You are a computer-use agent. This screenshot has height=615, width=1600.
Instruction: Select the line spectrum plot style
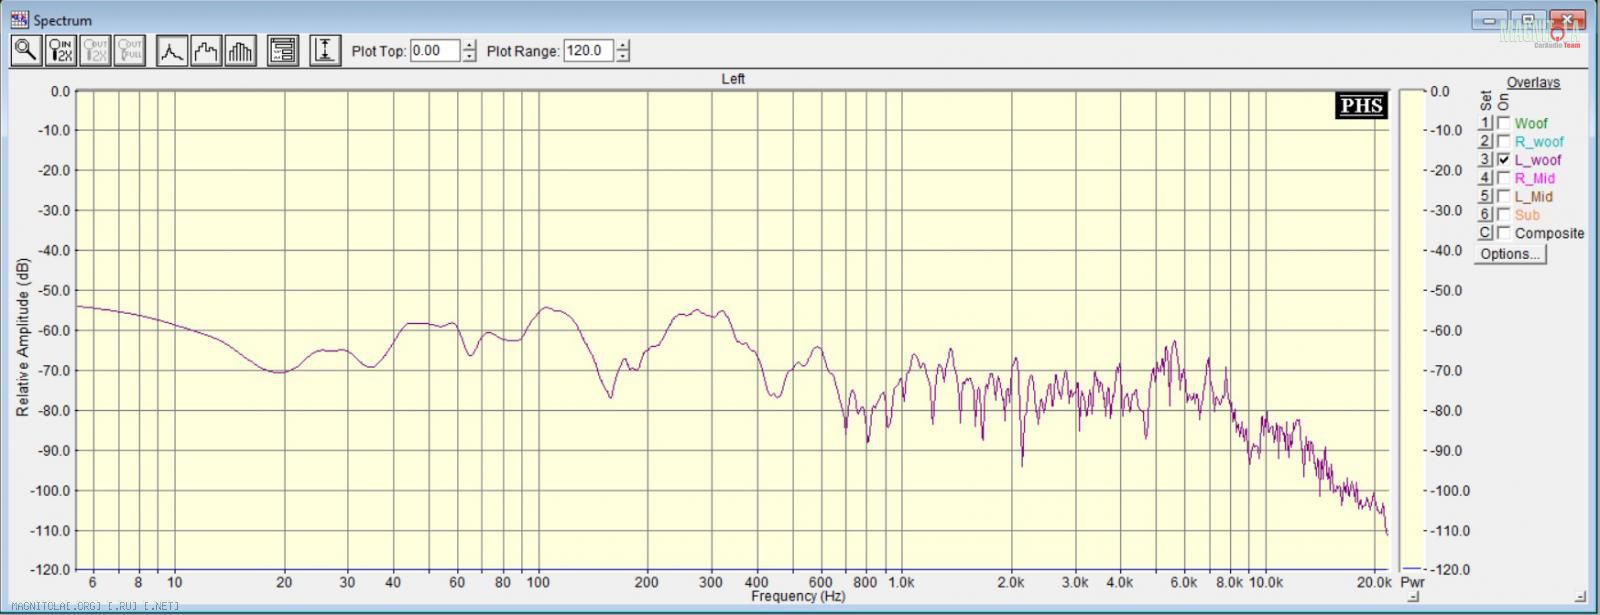pyautogui.click(x=172, y=50)
